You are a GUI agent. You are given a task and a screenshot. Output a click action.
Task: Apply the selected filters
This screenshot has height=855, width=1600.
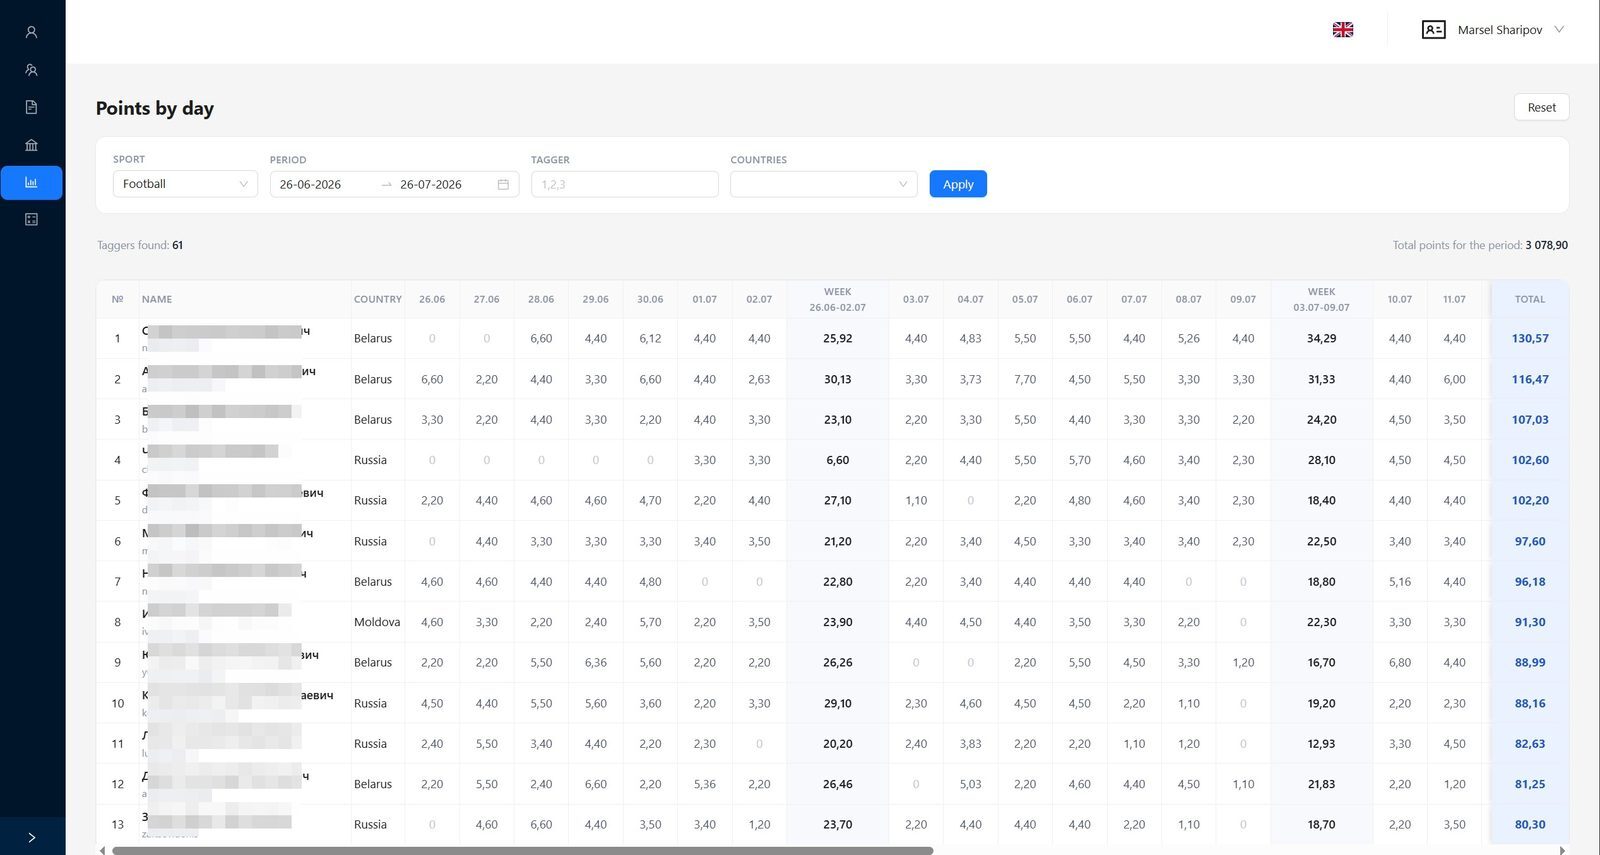958,184
